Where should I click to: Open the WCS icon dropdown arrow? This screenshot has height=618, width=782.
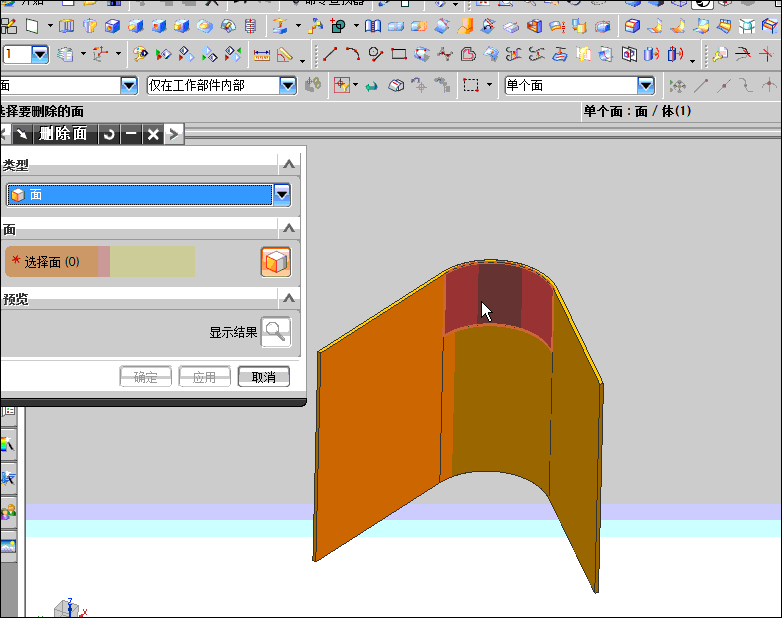pos(118,54)
